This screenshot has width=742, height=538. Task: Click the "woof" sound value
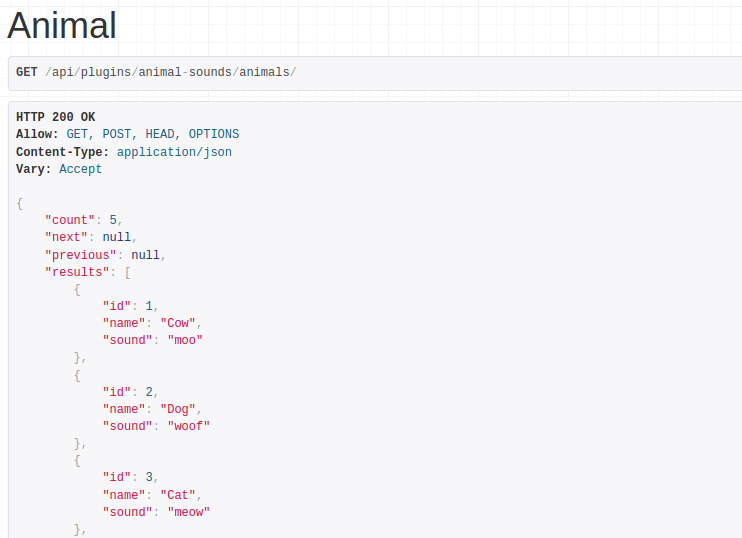[188, 426]
